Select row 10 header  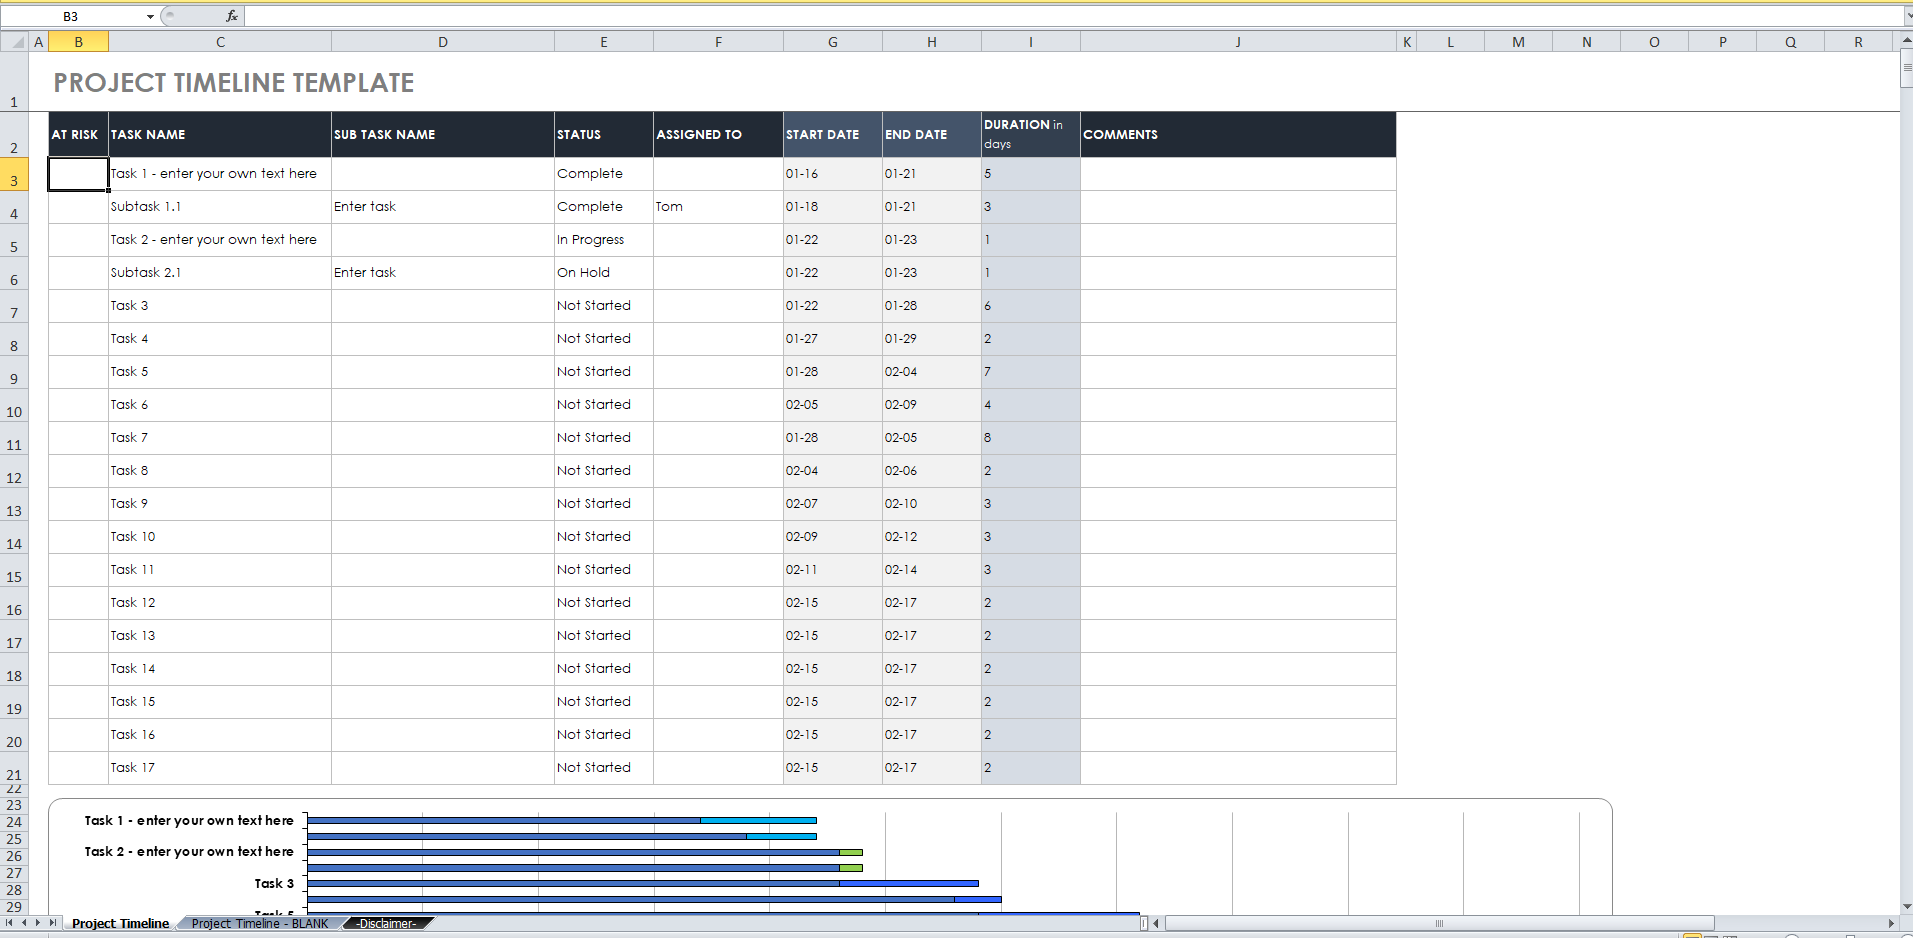point(14,406)
